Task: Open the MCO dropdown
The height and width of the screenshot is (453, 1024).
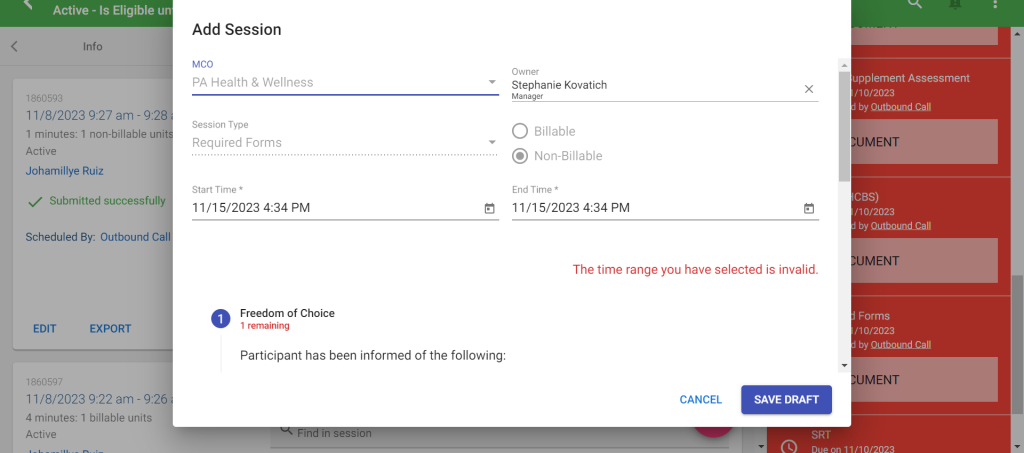Action: 344,82
